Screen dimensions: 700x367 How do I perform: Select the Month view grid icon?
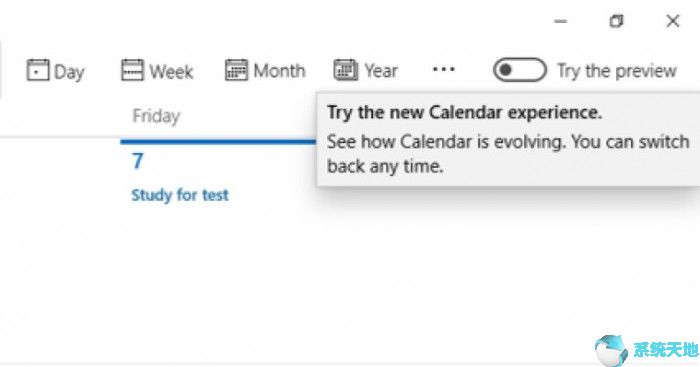coord(236,70)
